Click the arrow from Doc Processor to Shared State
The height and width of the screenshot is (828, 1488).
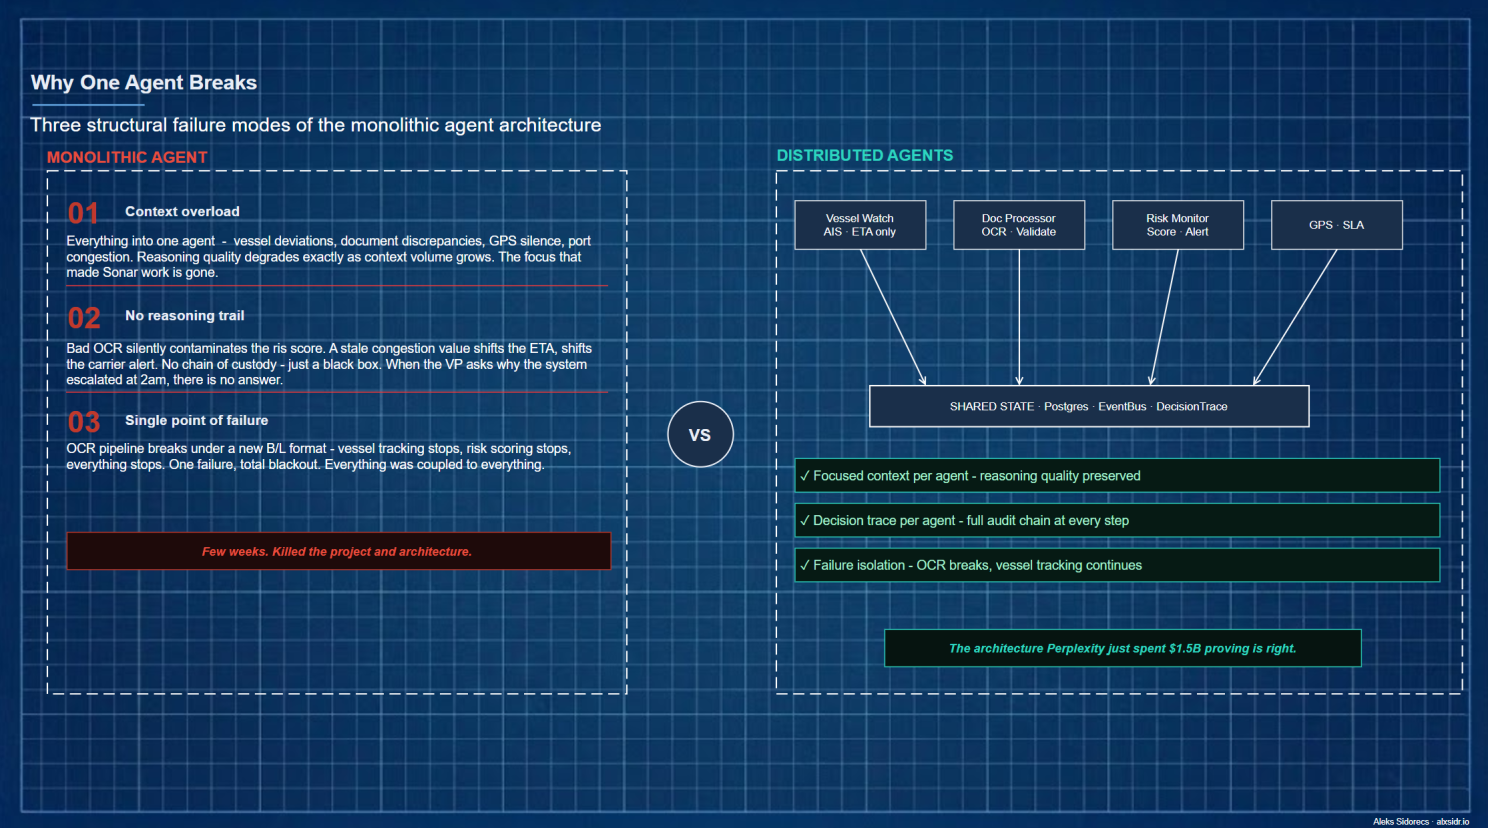pyautogui.click(x=1019, y=315)
